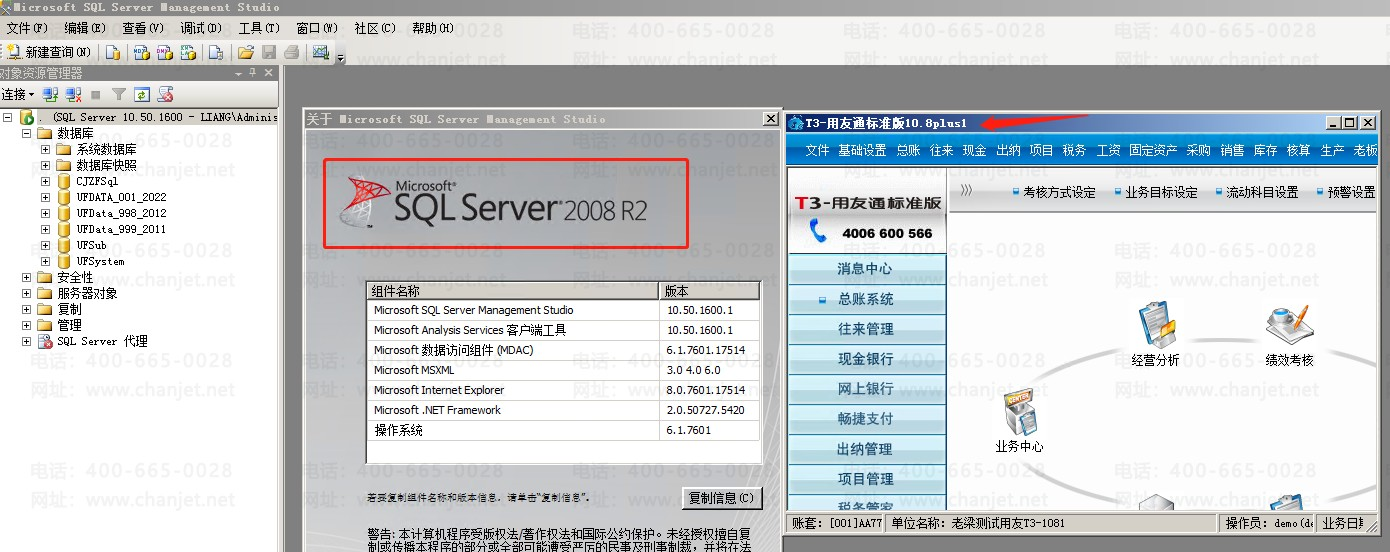Screen dimensions: 1390x552
Task: Click the Analysis Services XMLA Query icon
Action: [187, 52]
